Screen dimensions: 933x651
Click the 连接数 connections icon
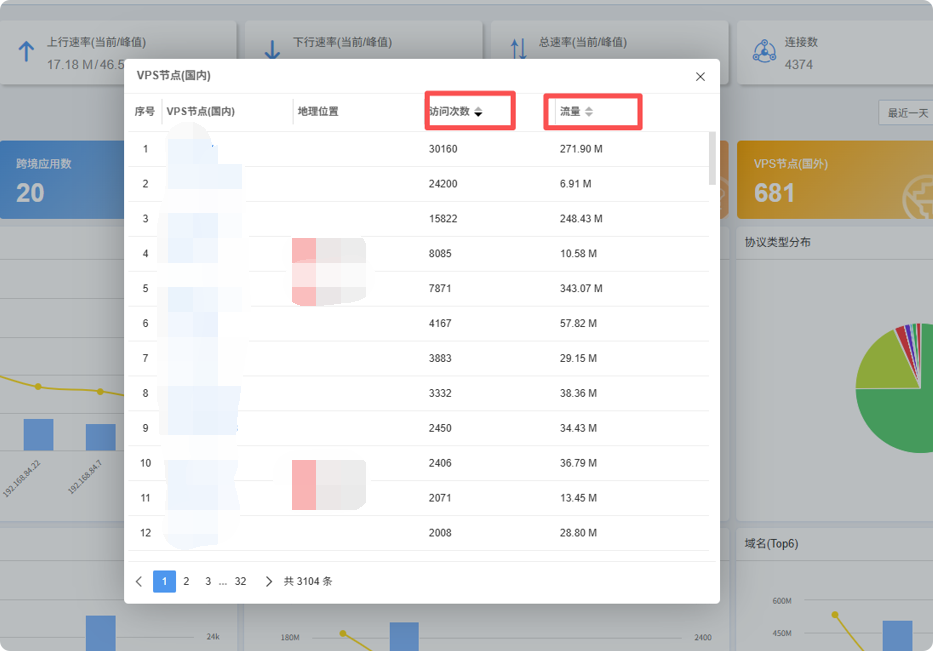(x=764, y=52)
